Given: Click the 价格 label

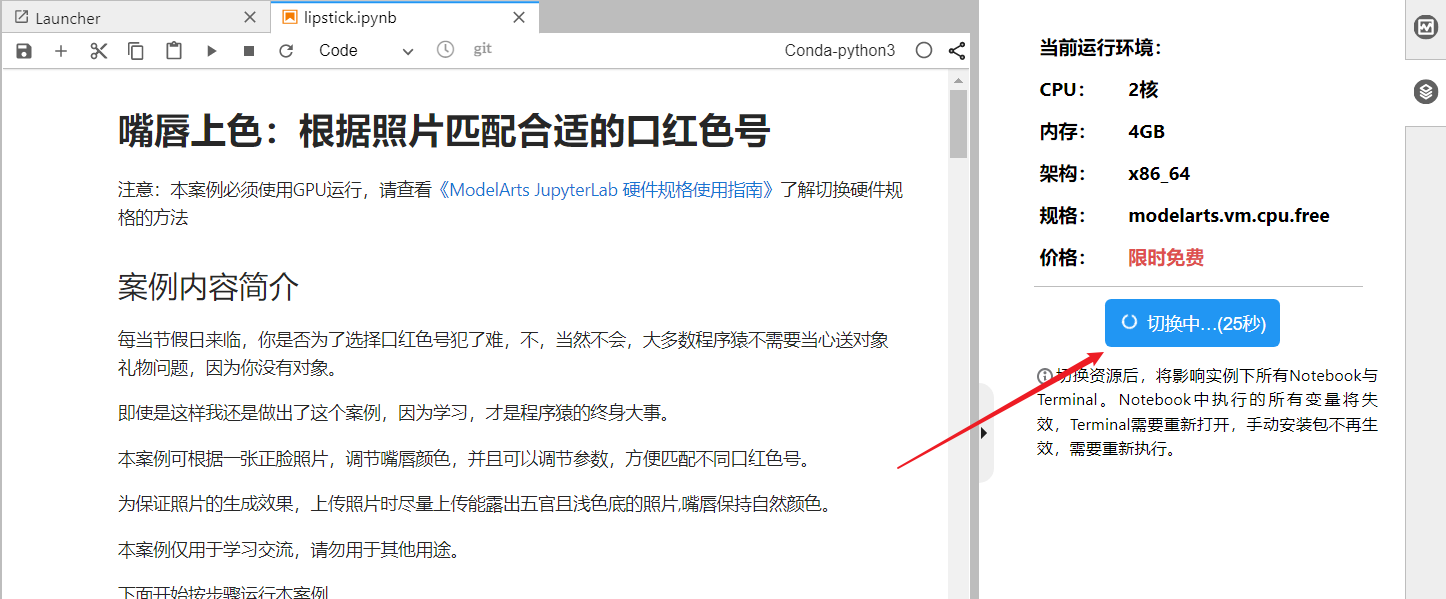Looking at the screenshot, I should [x=1063, y=258].
